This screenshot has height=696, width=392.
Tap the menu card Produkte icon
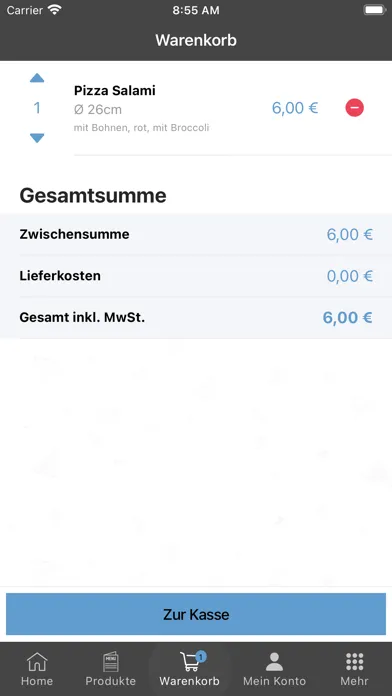(x=111, y=662)
